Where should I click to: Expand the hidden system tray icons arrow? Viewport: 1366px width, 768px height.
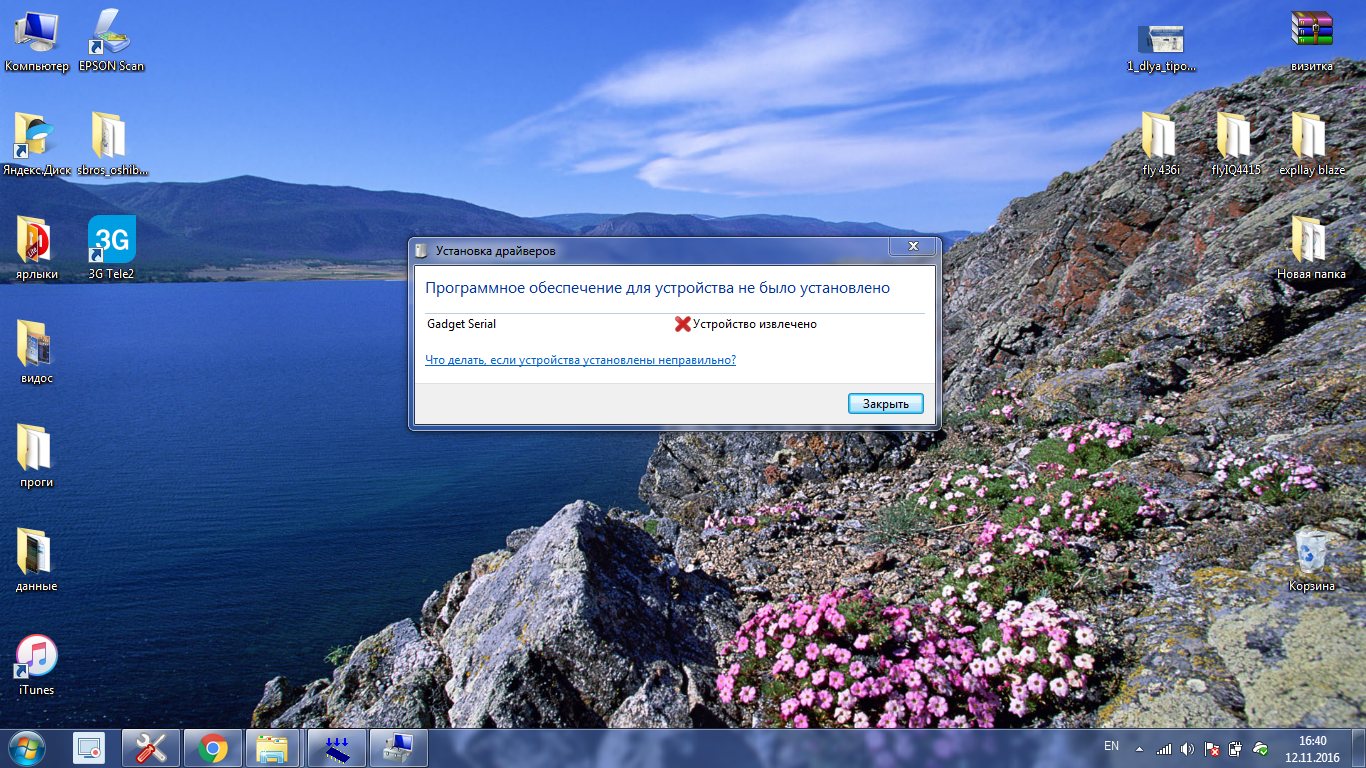coord(1138,748)
